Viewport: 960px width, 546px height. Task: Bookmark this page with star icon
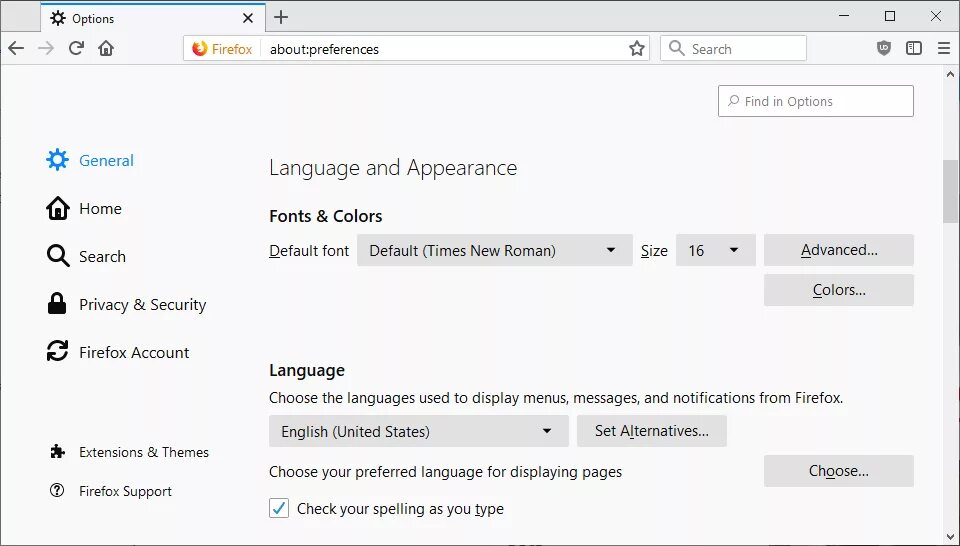click(x=637, y=48)
